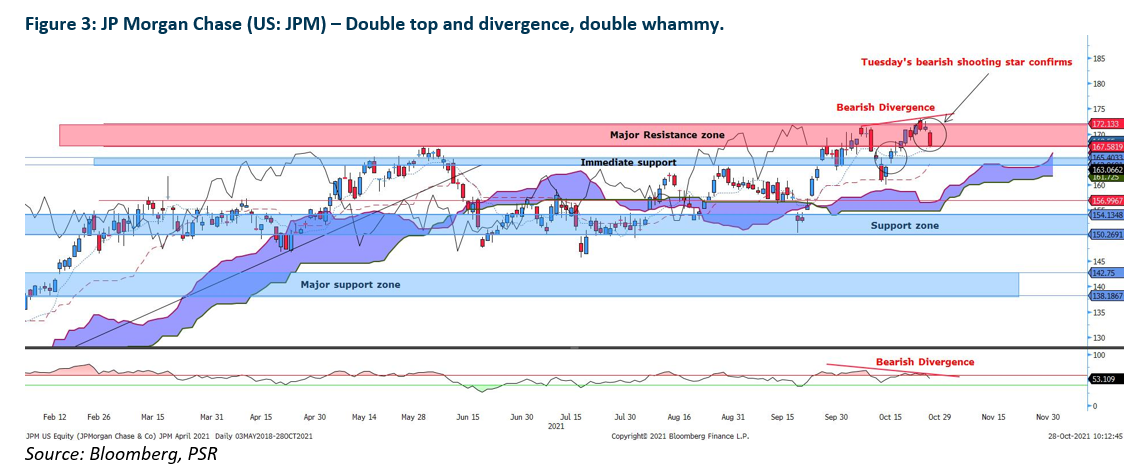Click the 'Jun 30' date label
This screenshot has height=471, width=1137.
tap(522, 418)
